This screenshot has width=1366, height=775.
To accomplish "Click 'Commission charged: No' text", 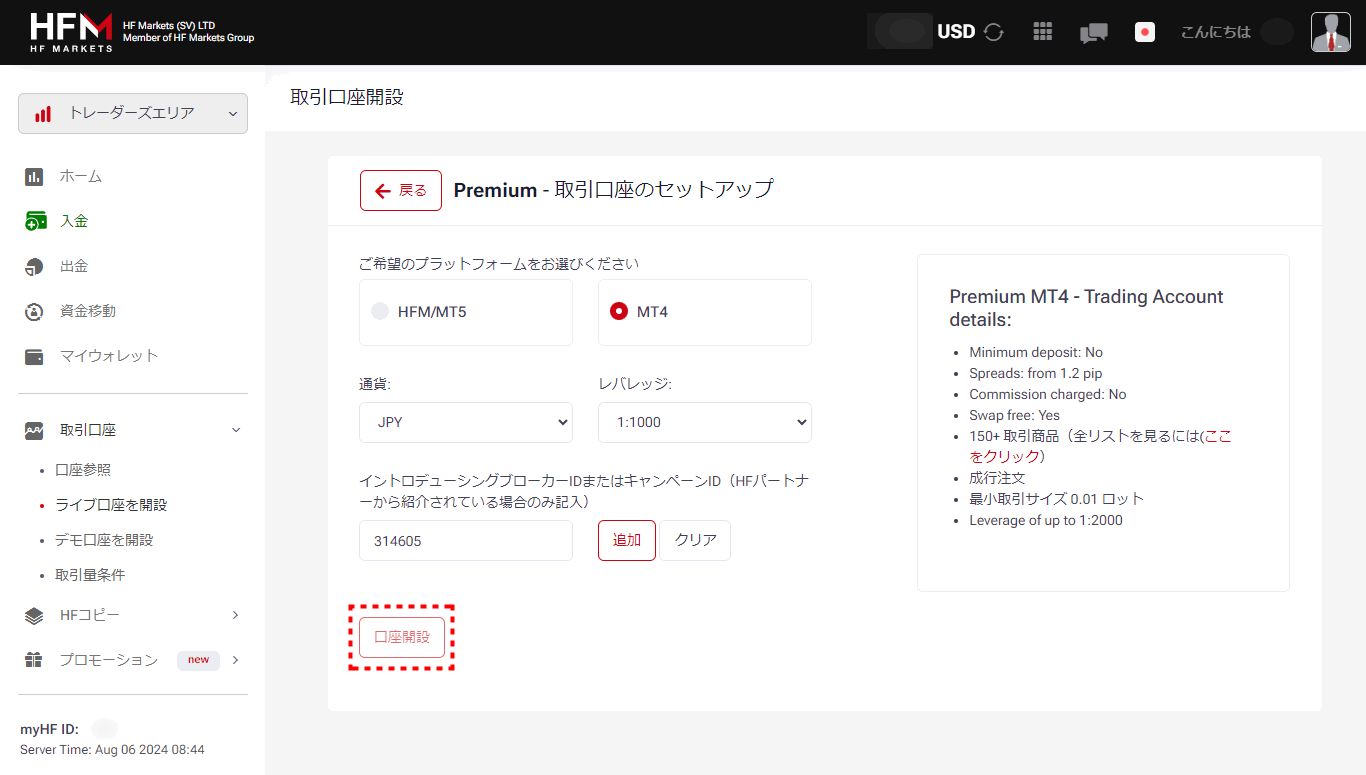I will click(1048, 394).
